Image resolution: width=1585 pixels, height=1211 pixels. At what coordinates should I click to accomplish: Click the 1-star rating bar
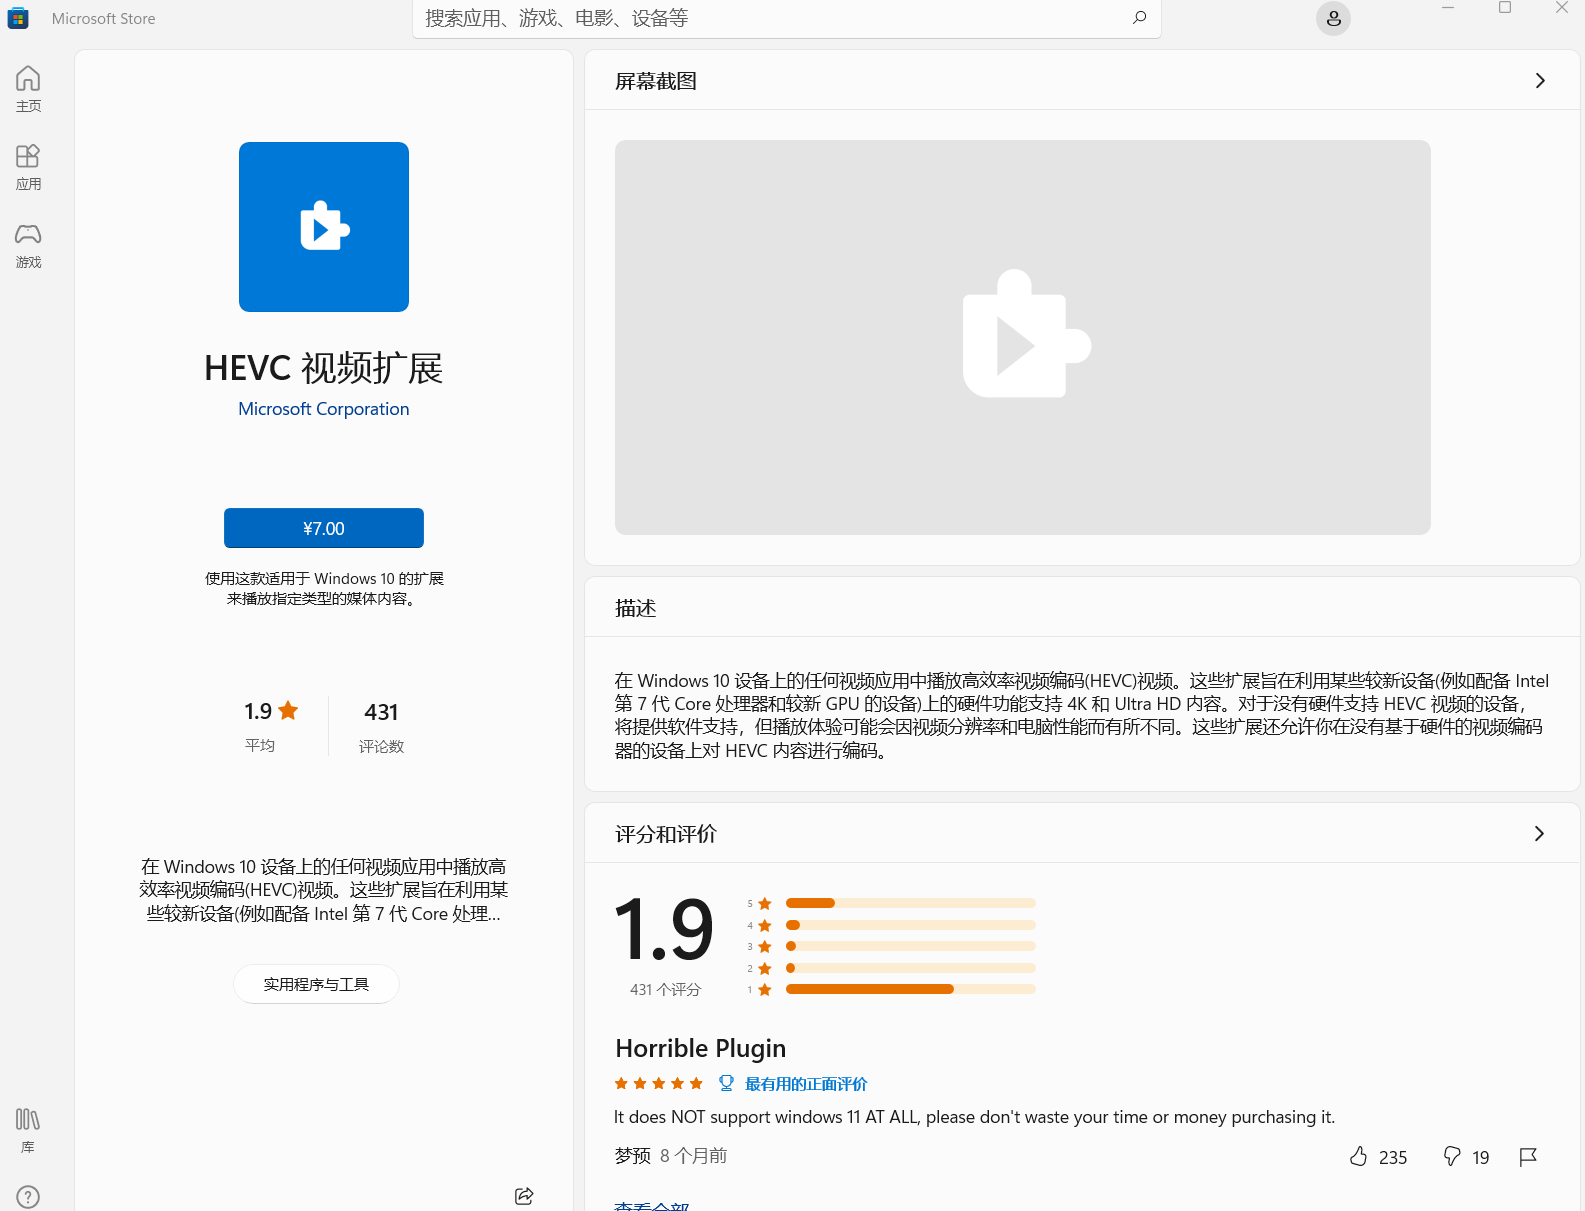[911, 989]
